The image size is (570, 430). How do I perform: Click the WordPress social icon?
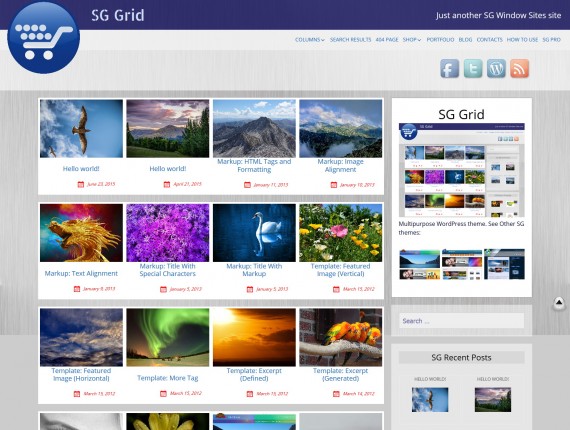click(496, 68)
